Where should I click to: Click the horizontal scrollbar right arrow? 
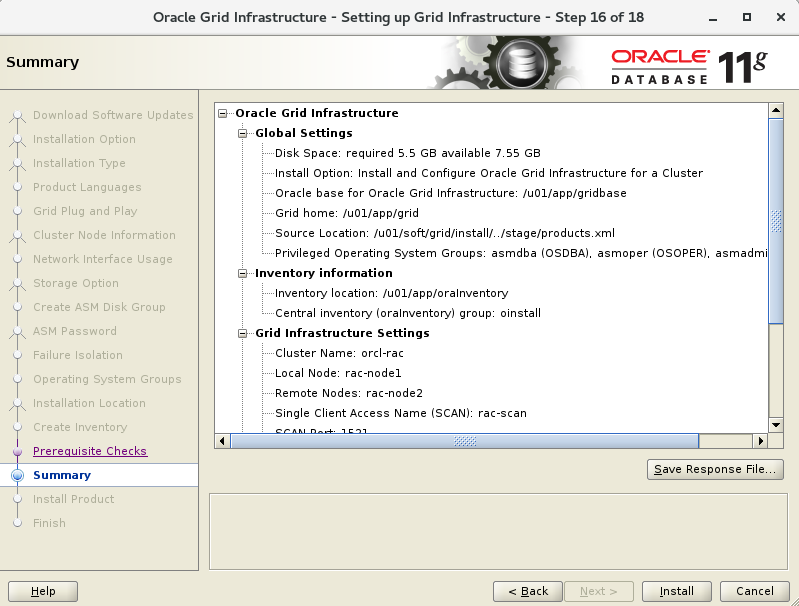tap(760, 441)
